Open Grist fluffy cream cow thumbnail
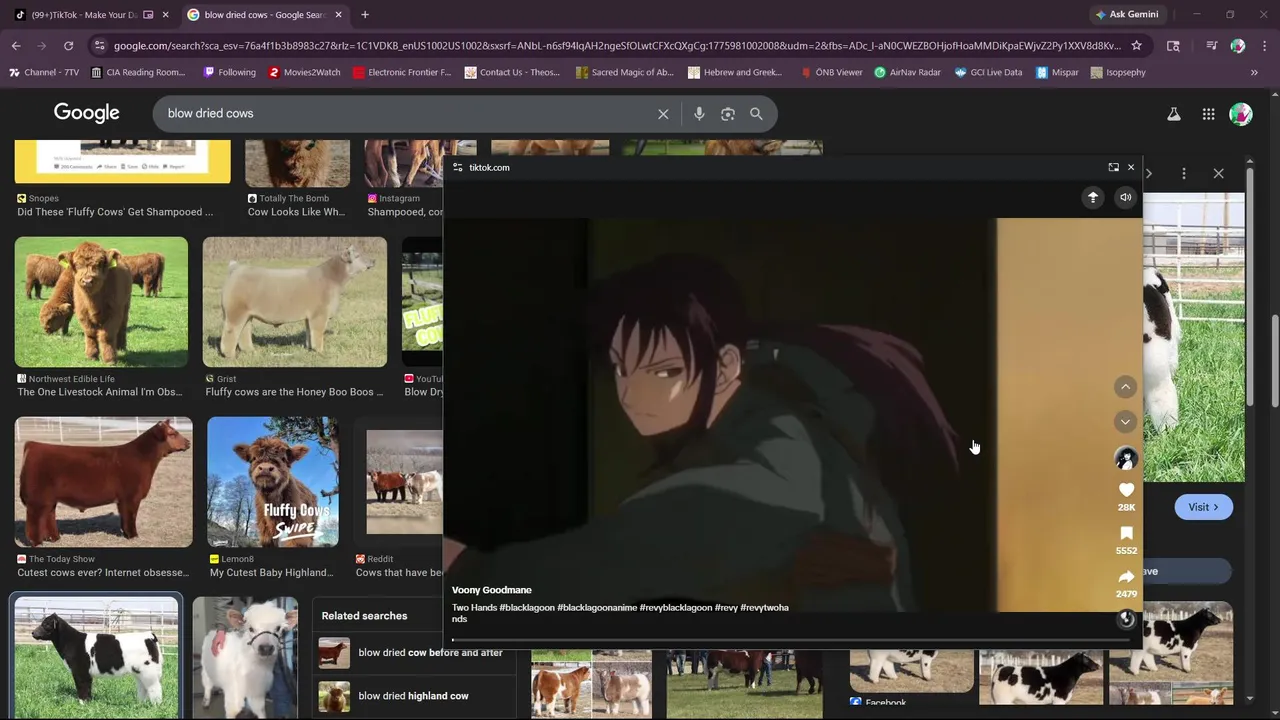Screen dimensions: 1280x720 [295, 302]
